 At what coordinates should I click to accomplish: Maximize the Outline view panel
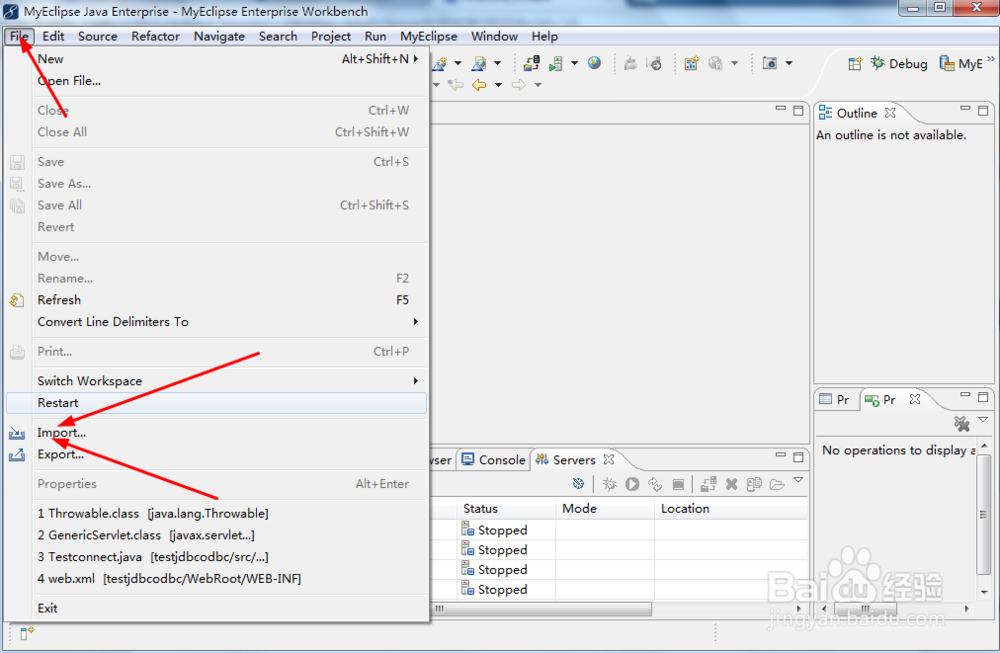pyautogui.click(x=983, y=110)
